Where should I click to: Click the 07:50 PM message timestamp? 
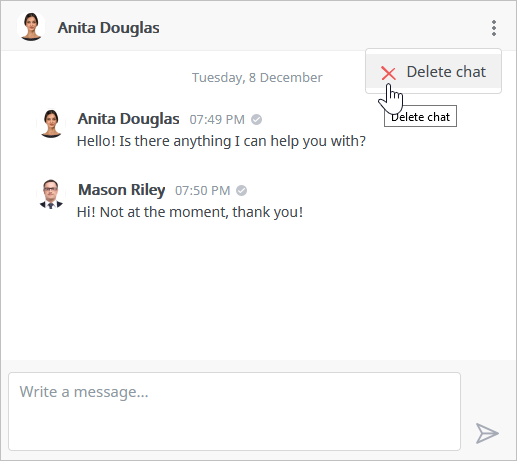click(x=203, y=191)
